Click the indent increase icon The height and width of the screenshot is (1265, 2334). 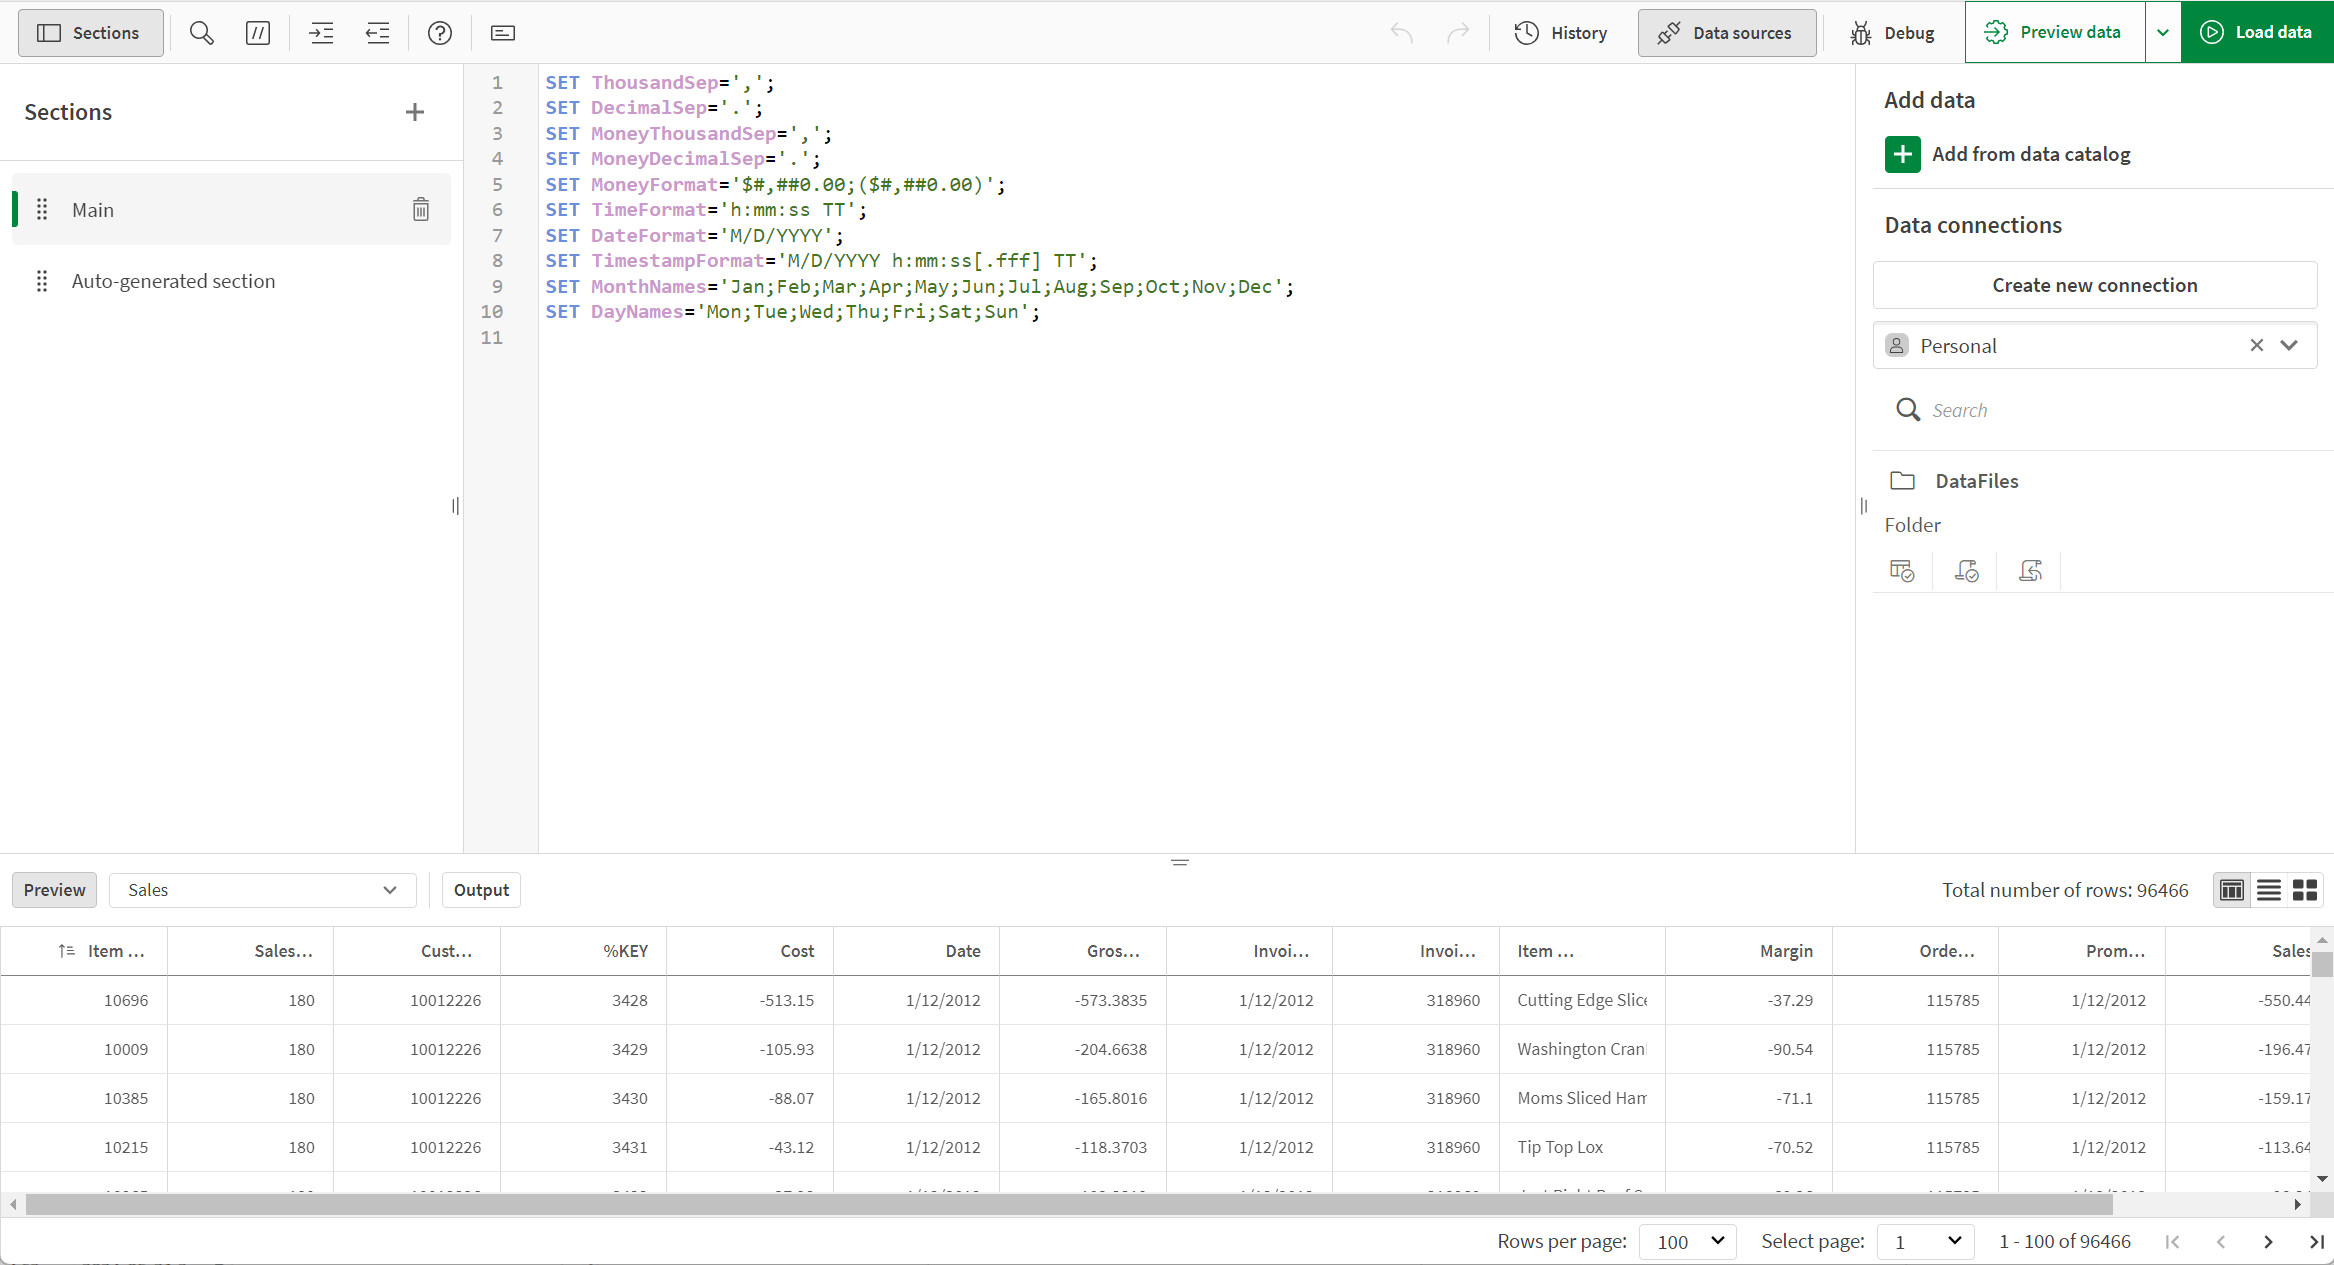pyautogui.click(x=321, y=33)
